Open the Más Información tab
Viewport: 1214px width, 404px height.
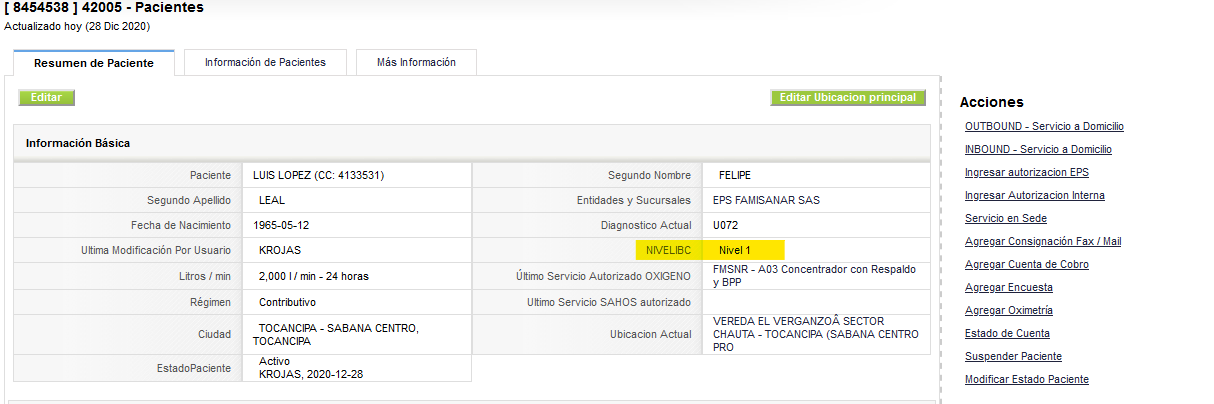click(416, 62)
